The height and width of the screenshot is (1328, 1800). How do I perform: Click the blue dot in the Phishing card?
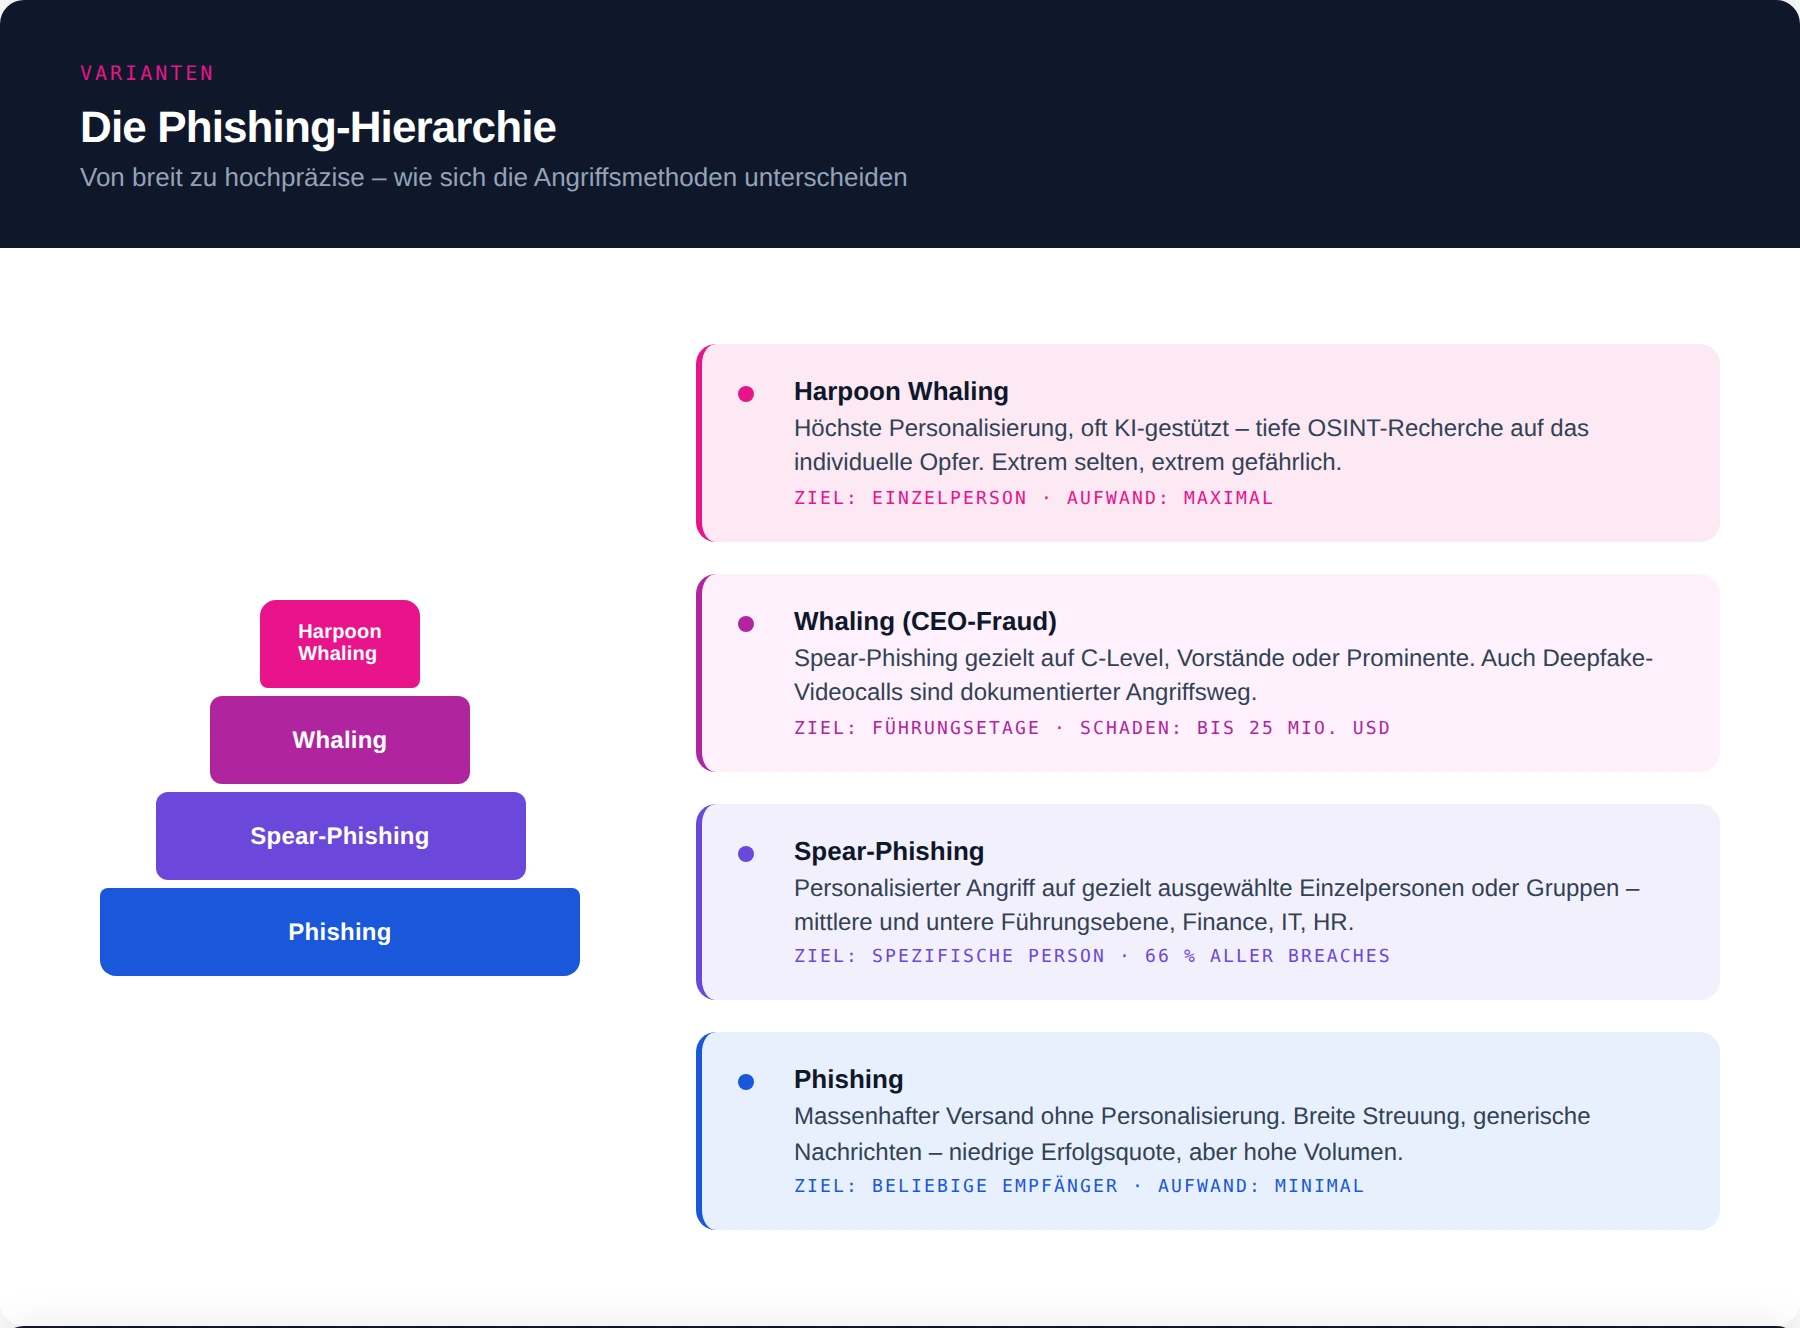click(x=746, y=1082)
